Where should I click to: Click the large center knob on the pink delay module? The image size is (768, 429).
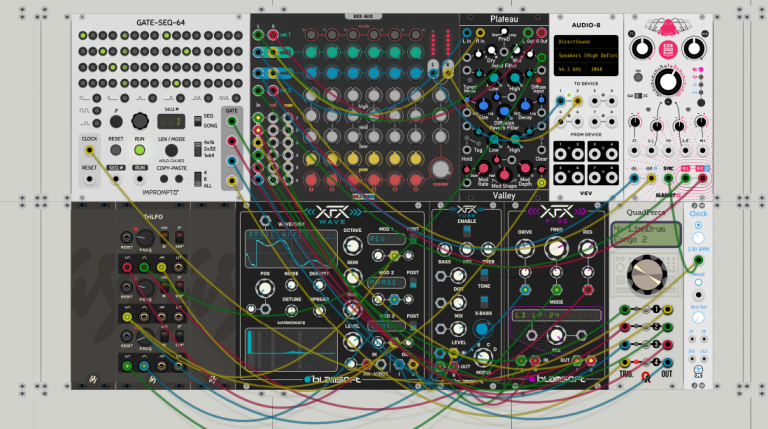668,82
